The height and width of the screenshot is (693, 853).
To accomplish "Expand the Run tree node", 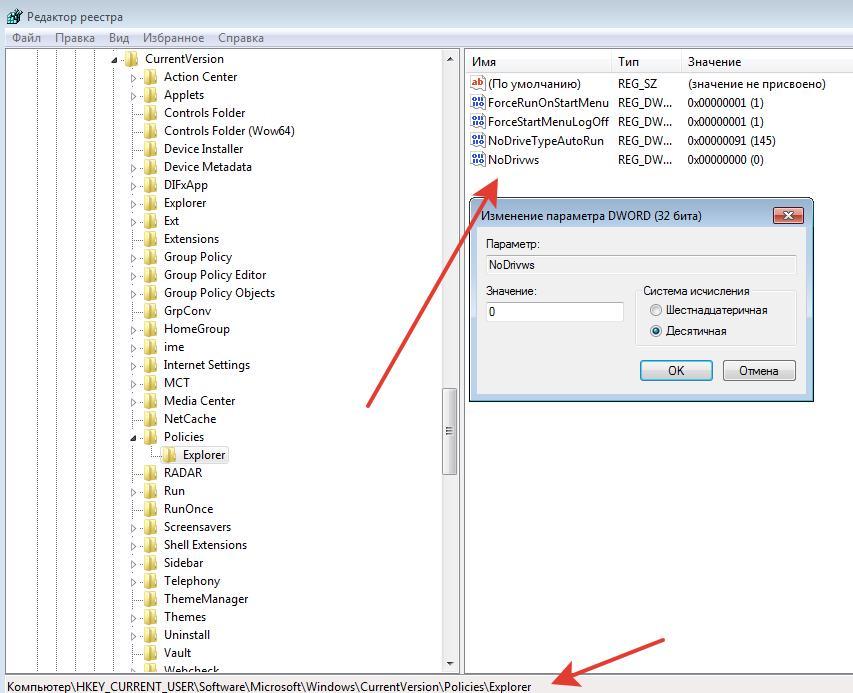I will [133, 492].
